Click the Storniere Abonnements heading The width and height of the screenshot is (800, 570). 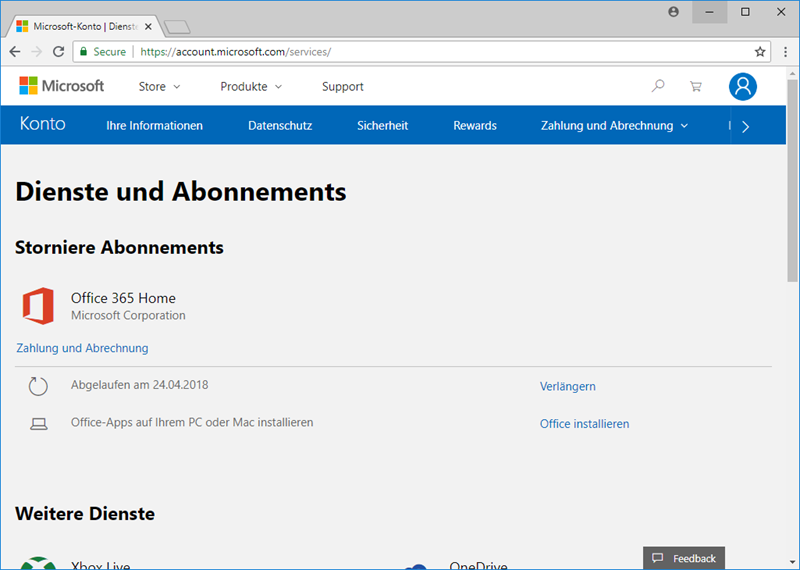point(119,247)
